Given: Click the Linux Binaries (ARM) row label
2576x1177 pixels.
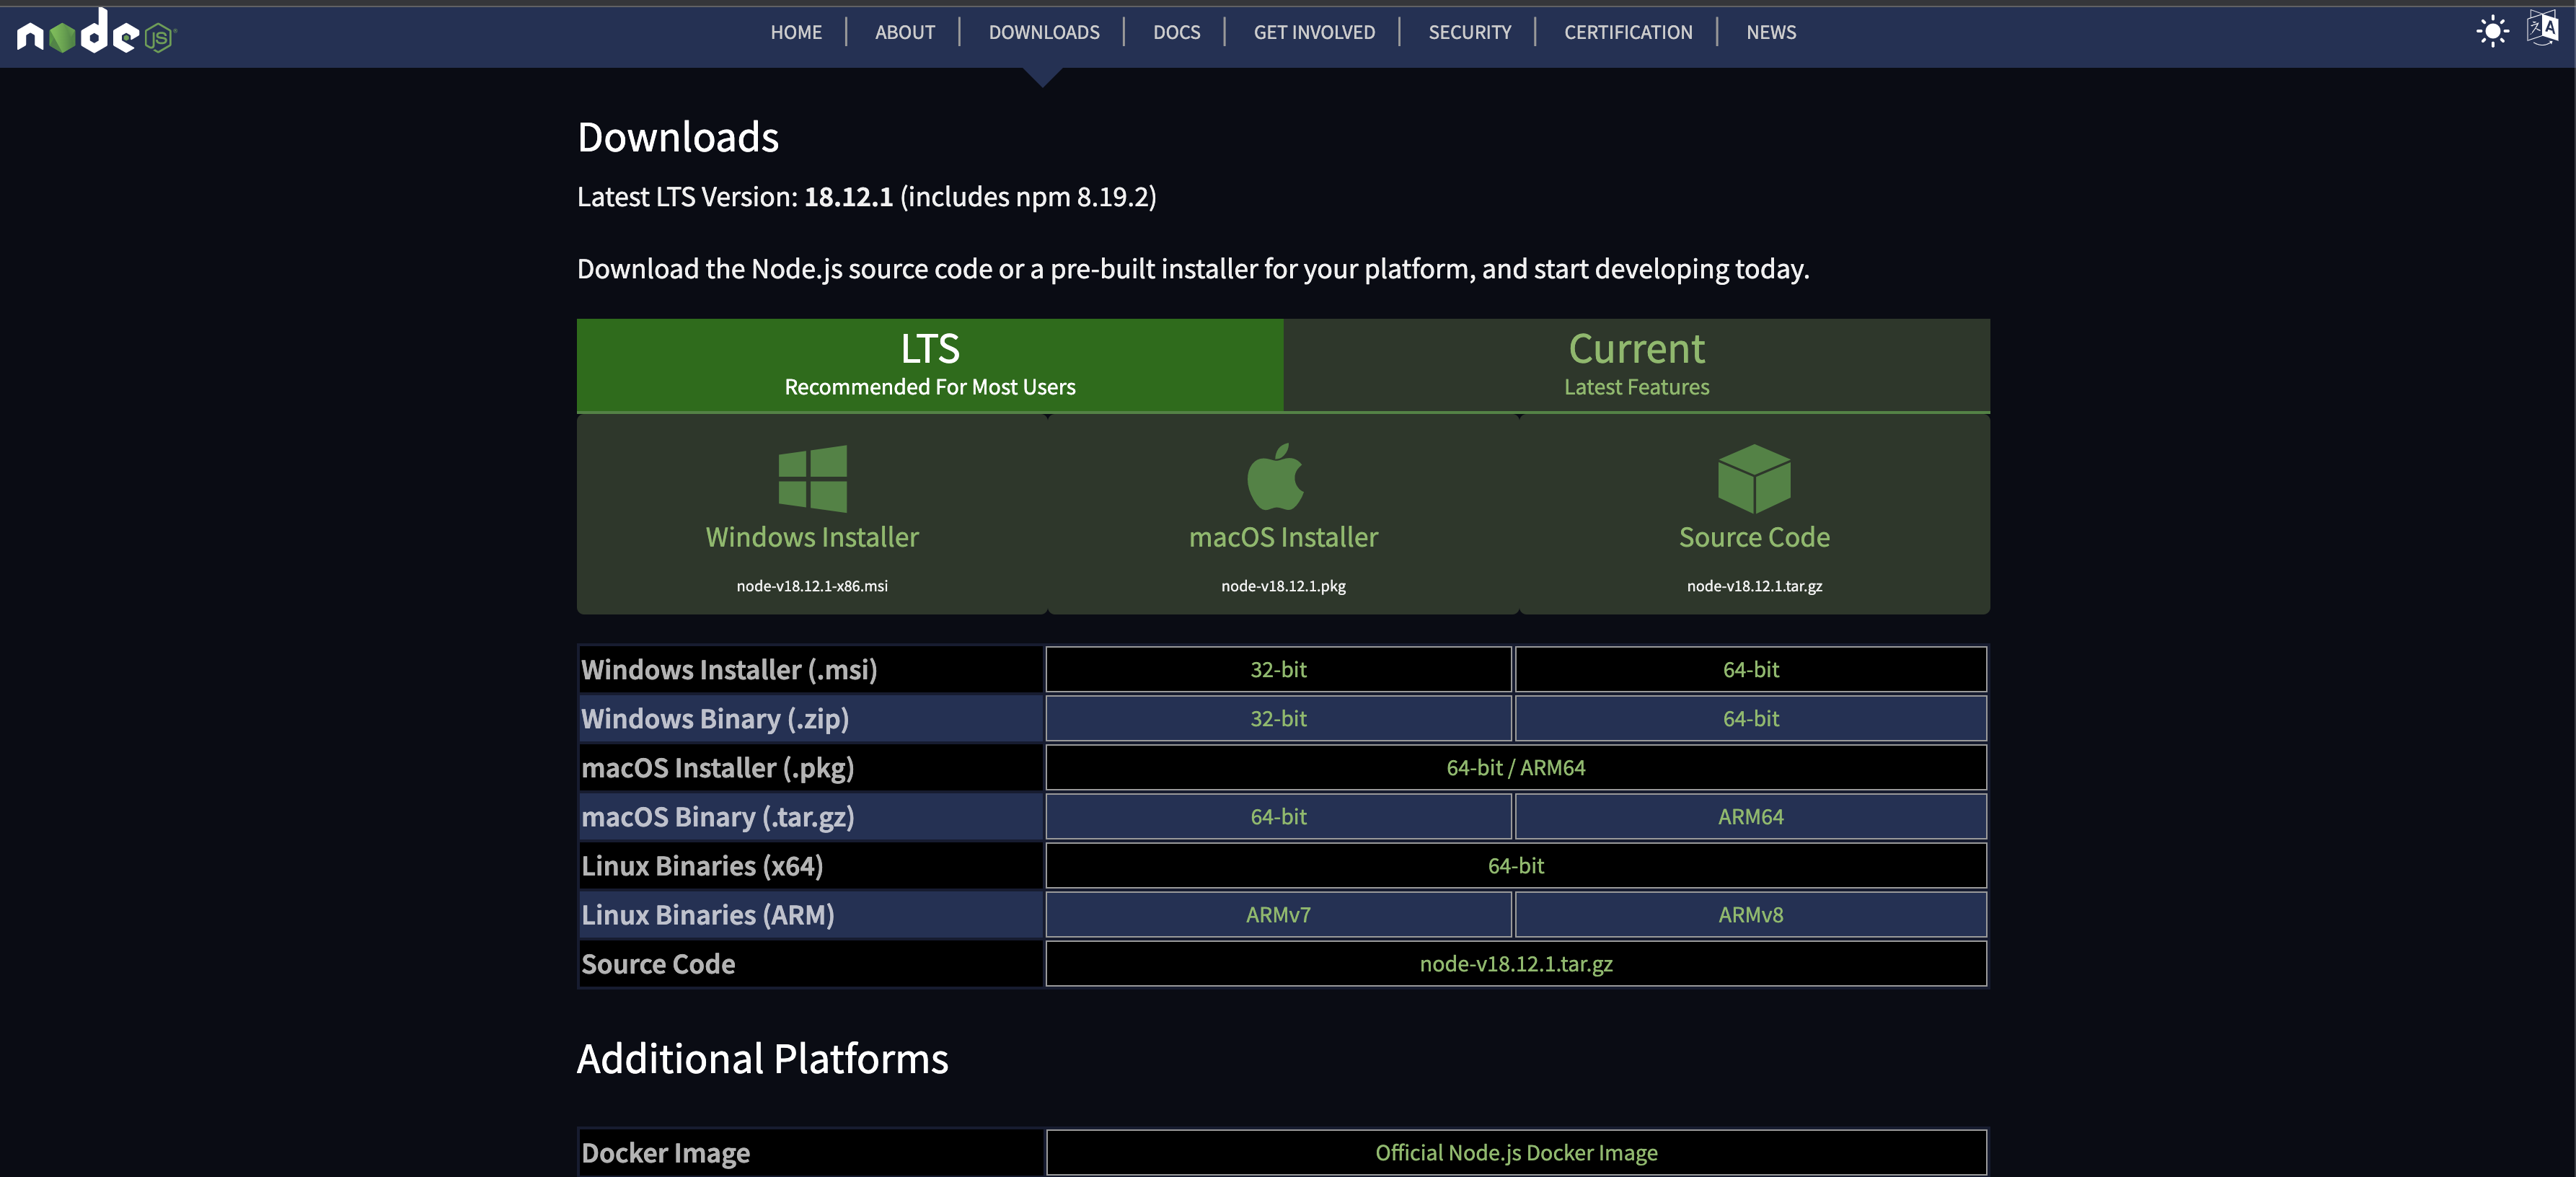Looking at the screenshot, I should [708, 915].
